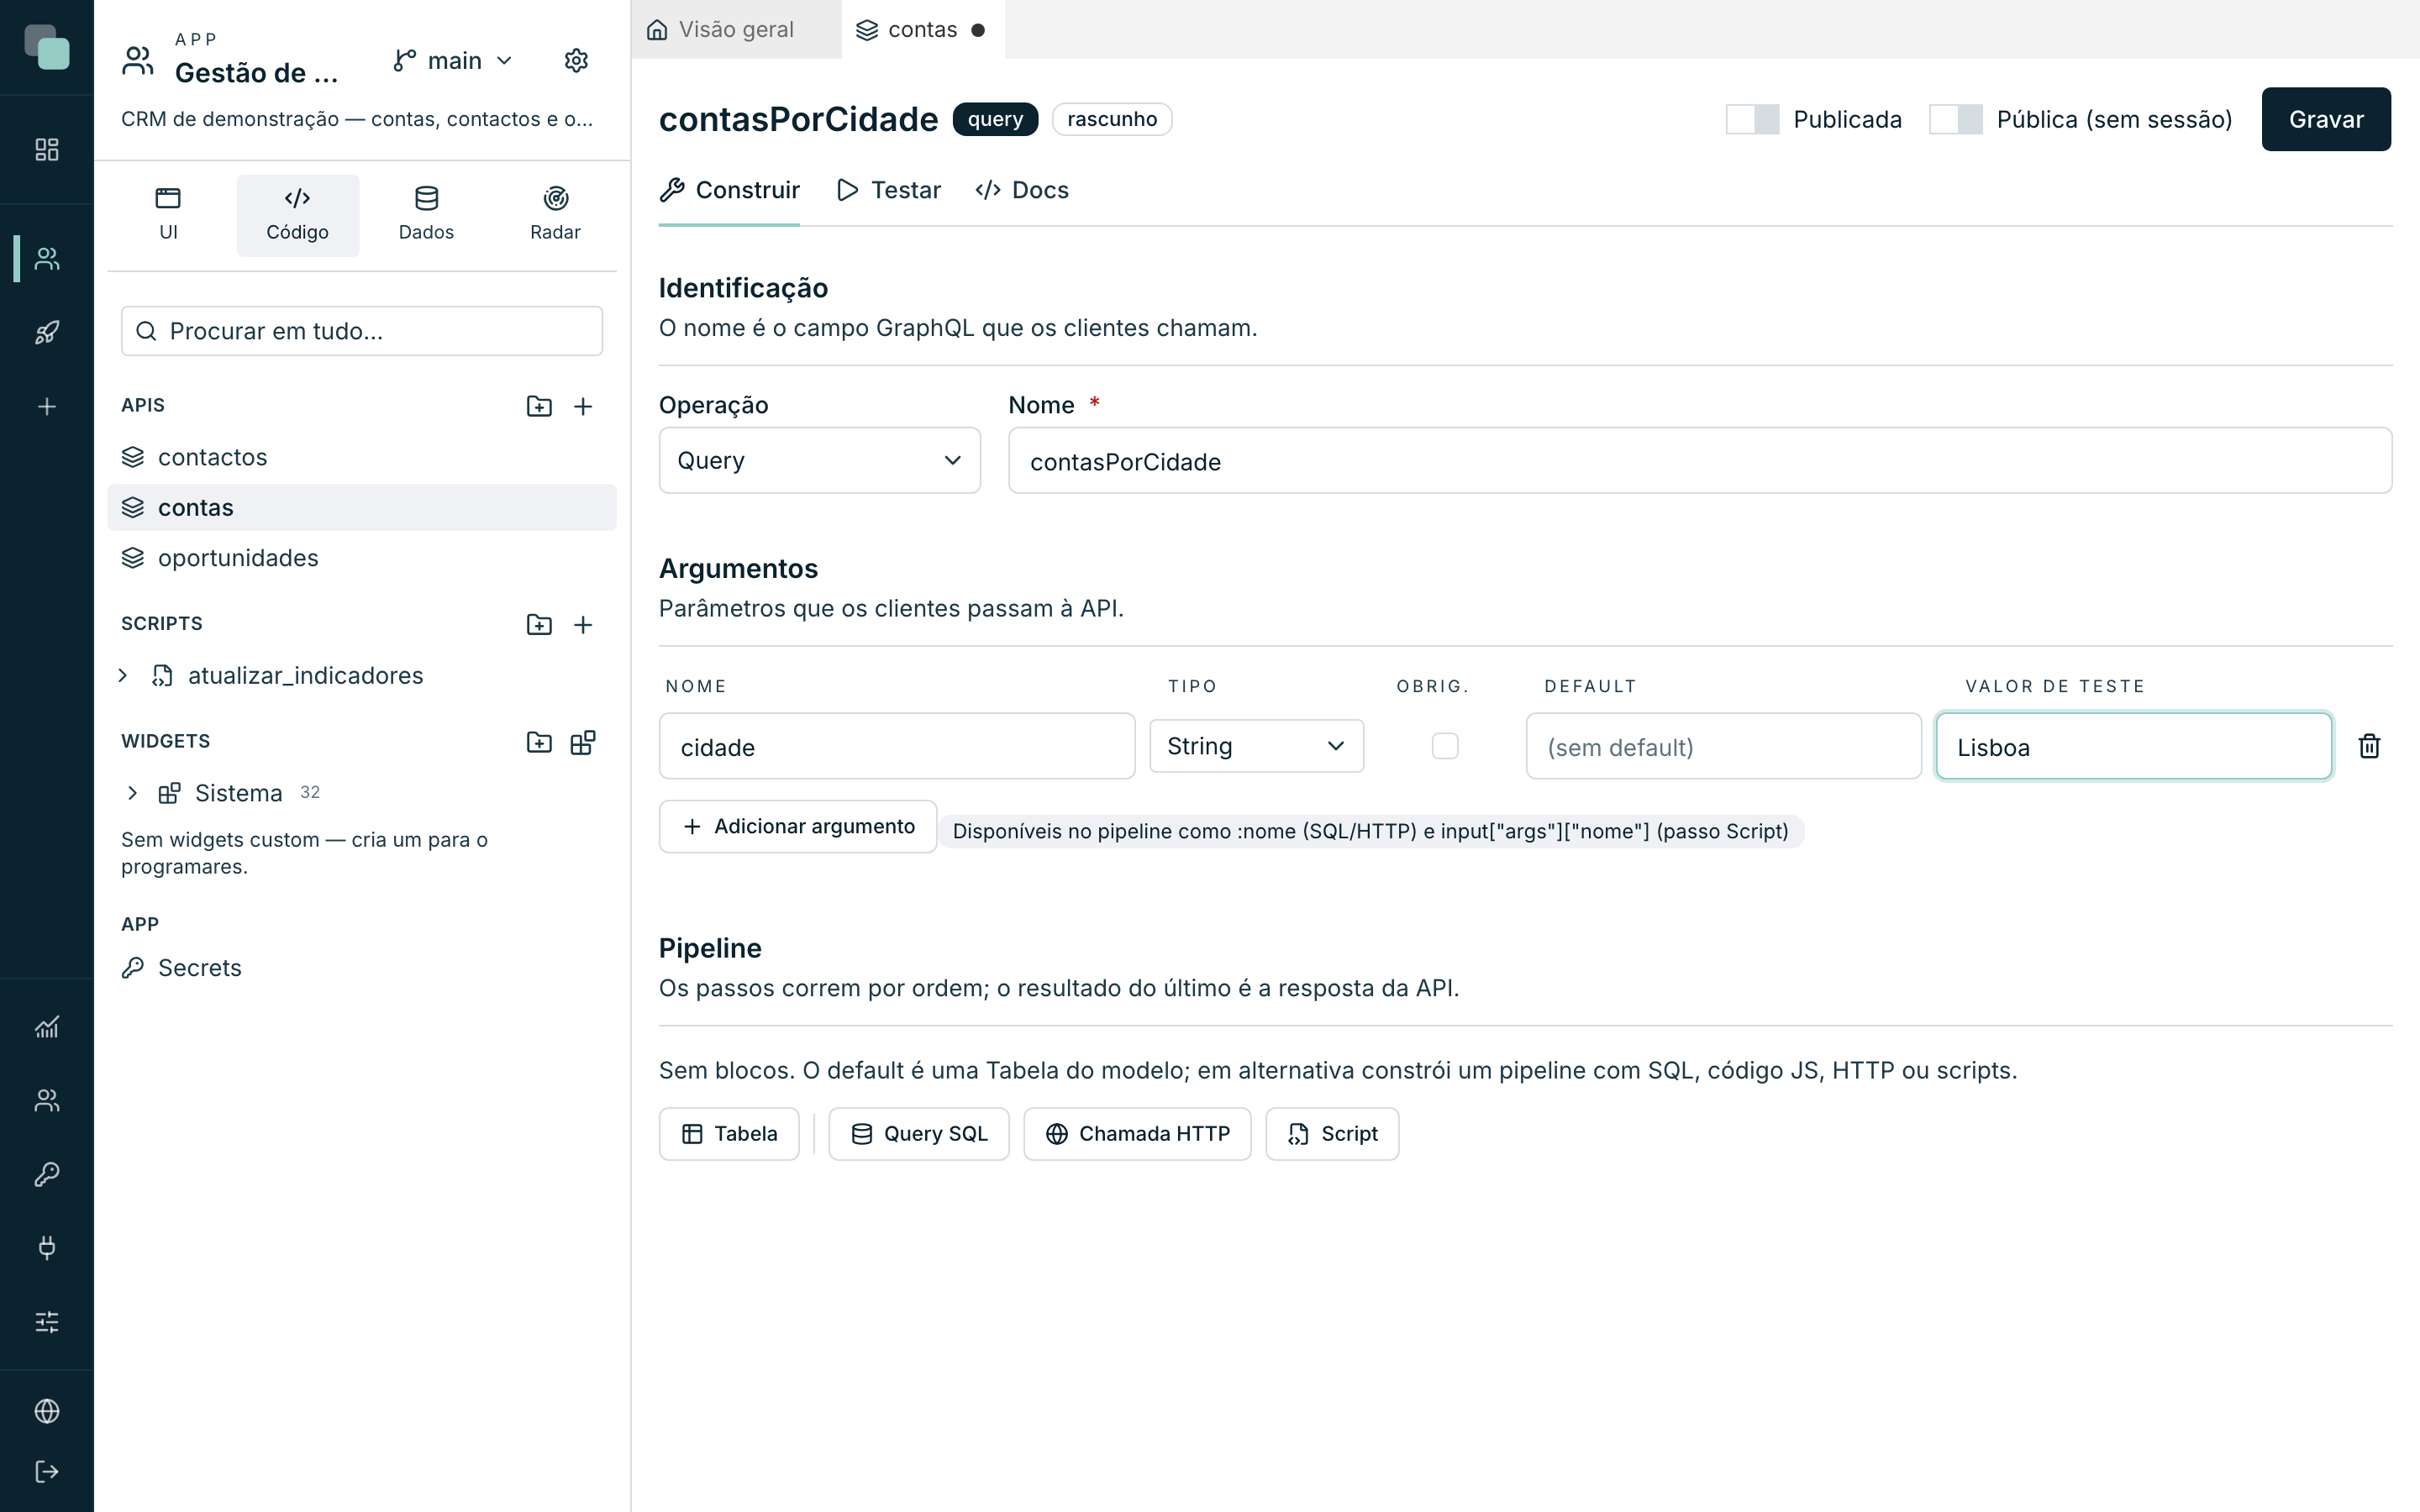2420x1512 pixels.
Task: Add a Chamada HTTP pipeline block
Action: click(1137, 1133)
